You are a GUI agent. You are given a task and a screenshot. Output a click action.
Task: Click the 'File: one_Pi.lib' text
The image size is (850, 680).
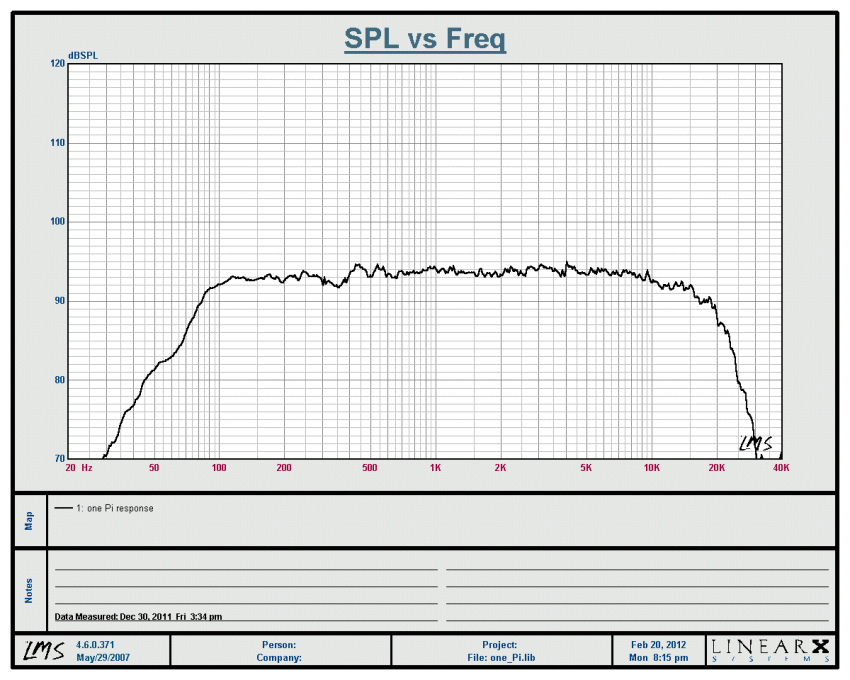tap(501, 658)
